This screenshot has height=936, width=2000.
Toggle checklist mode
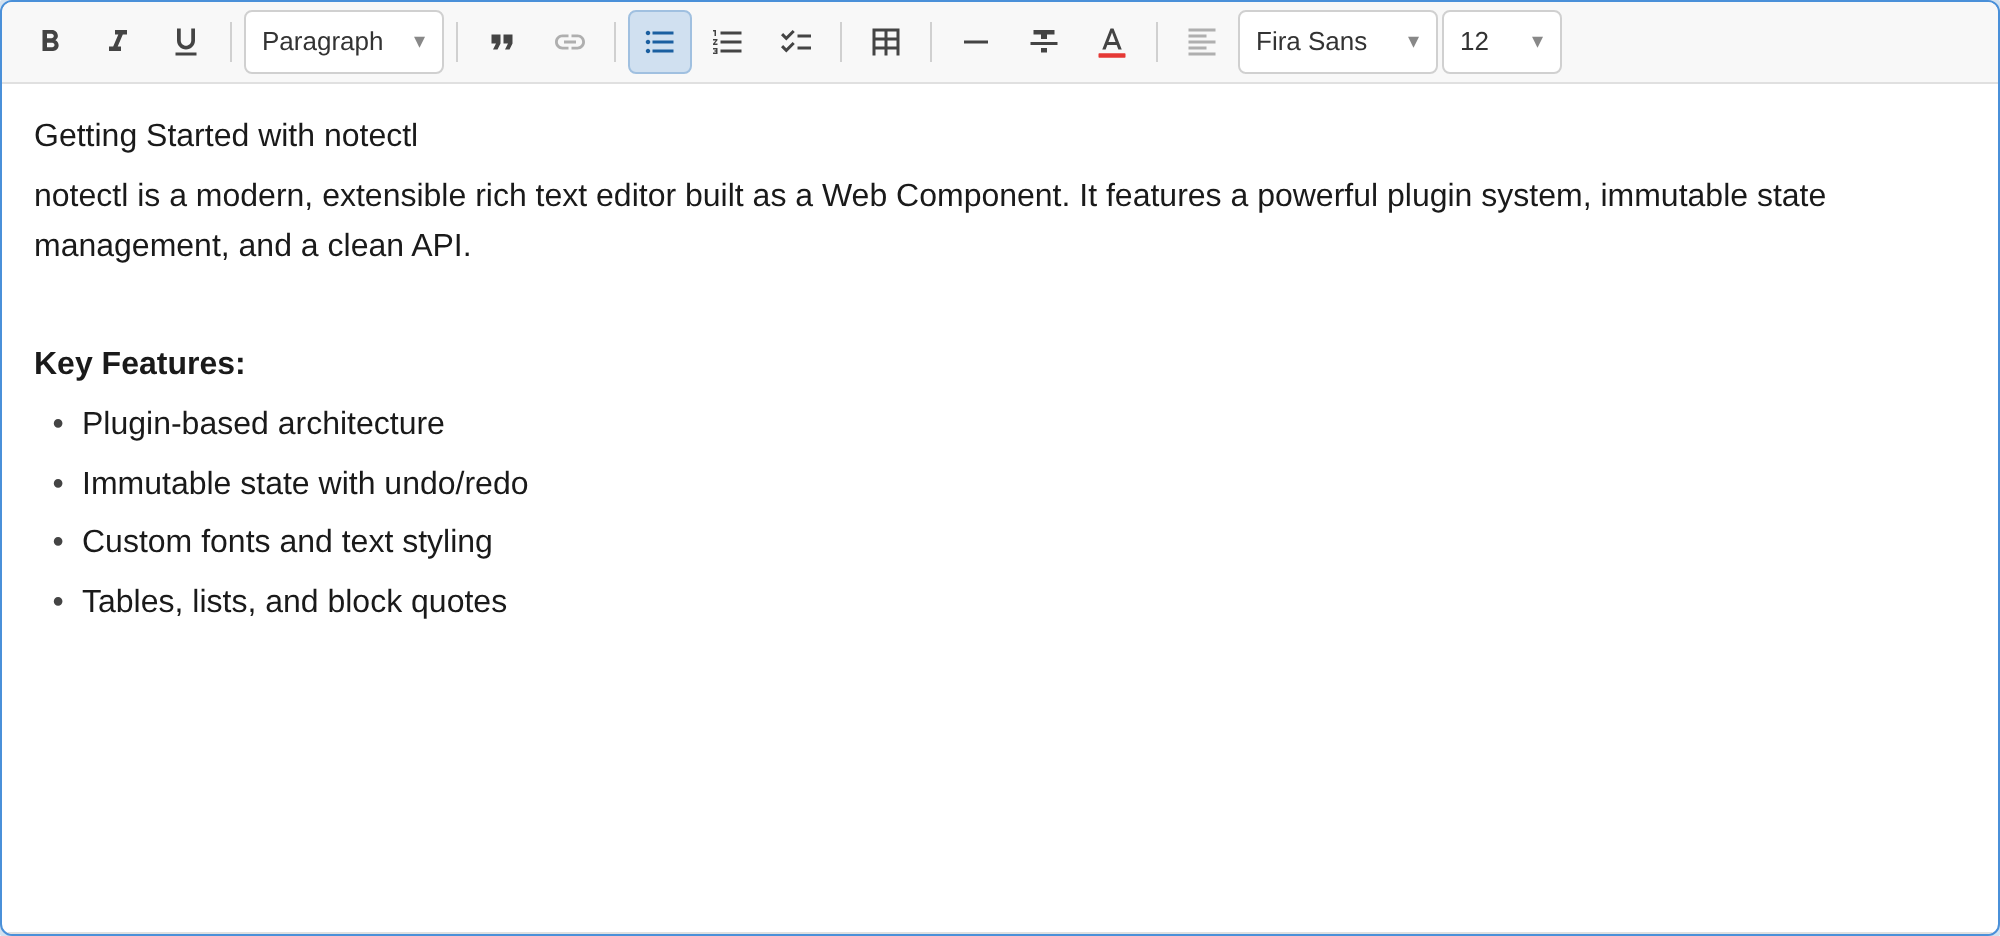pyautogui.click(x=796, y=41)
